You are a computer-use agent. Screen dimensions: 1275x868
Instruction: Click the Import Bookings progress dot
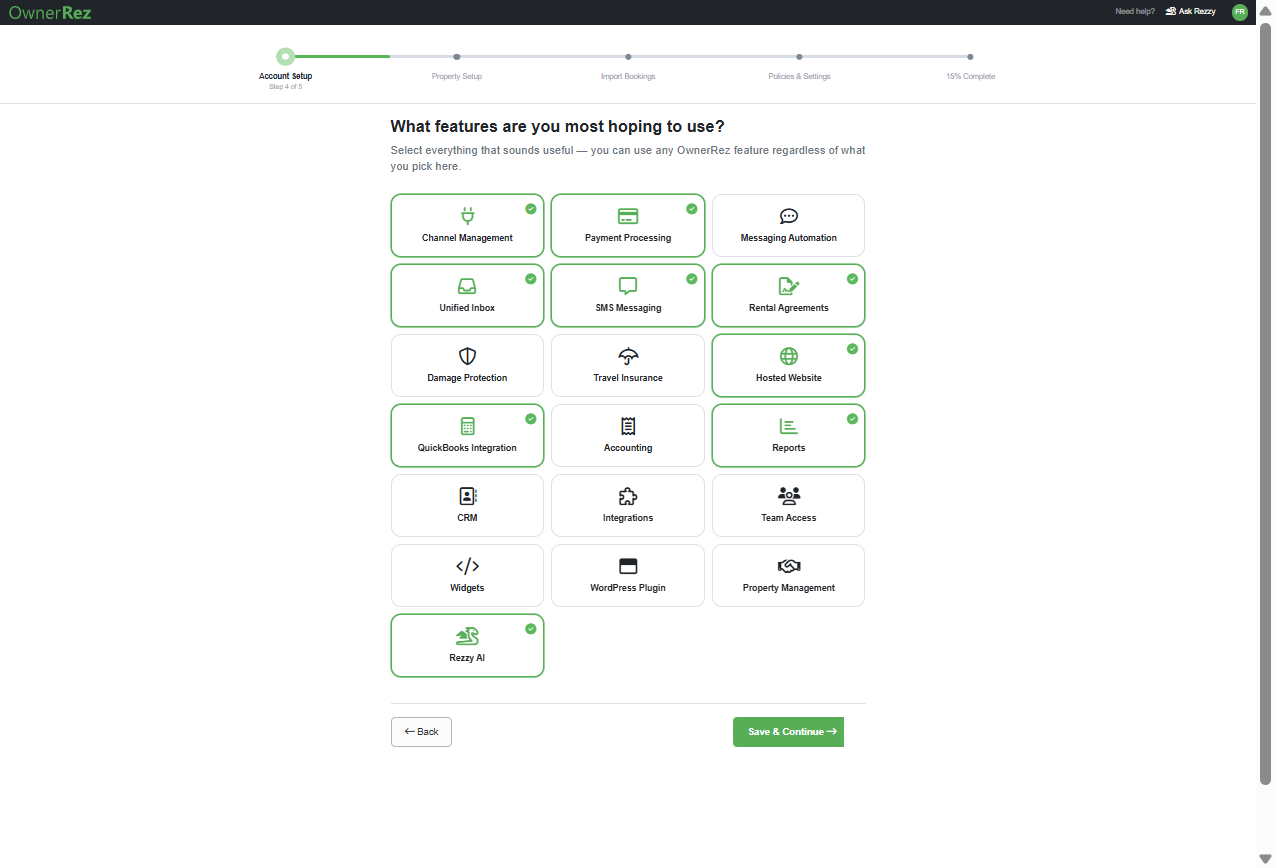628,57
